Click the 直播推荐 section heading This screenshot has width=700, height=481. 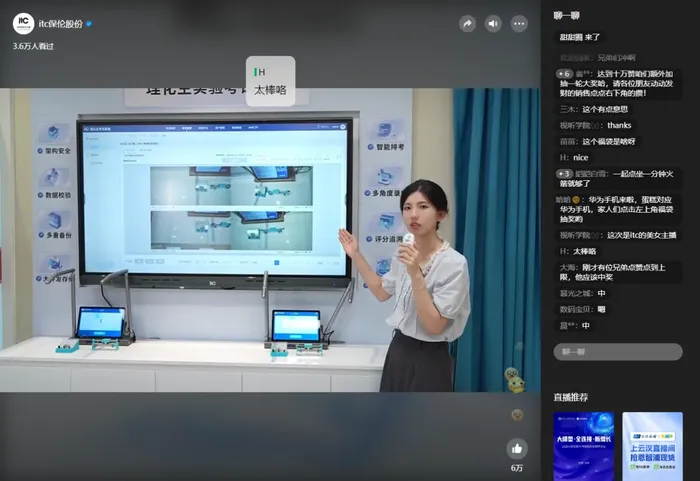571,397
